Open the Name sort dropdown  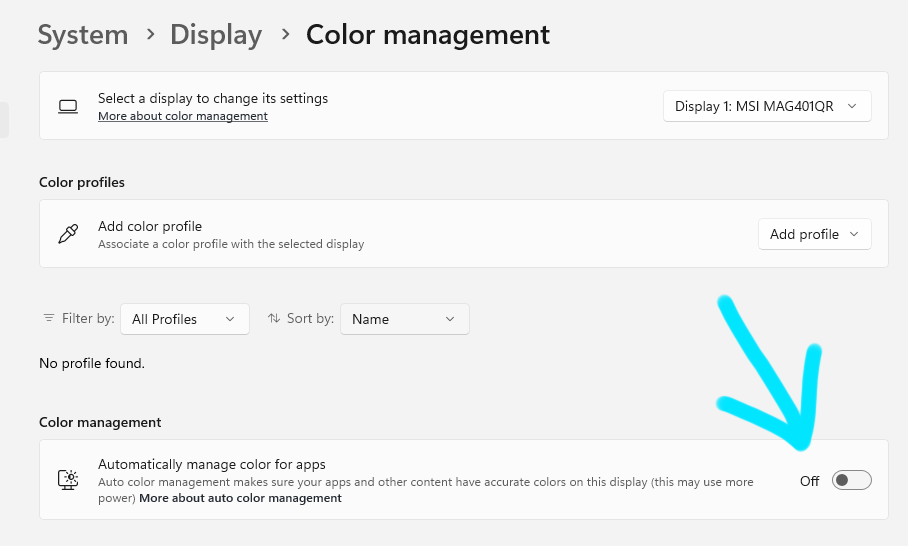(404, 319)
